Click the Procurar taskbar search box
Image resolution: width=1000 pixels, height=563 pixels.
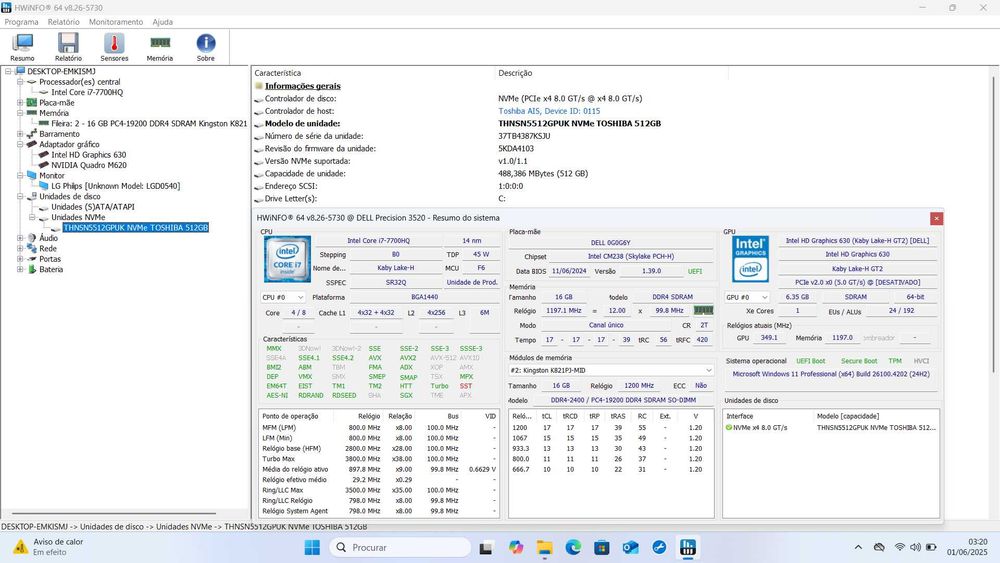[x=401, y=547]
